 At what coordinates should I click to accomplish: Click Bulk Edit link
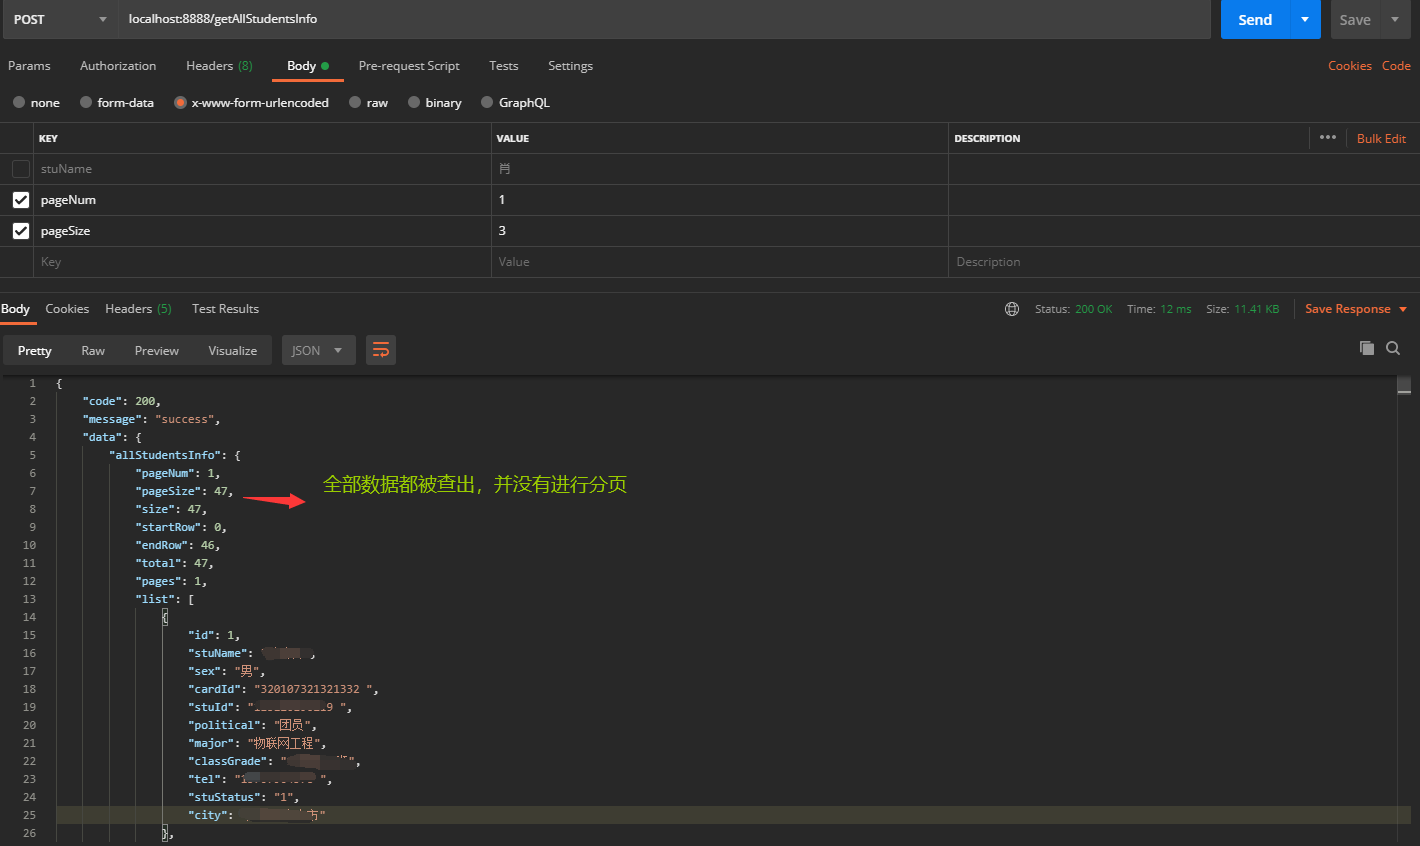[x=1381, y=139]
